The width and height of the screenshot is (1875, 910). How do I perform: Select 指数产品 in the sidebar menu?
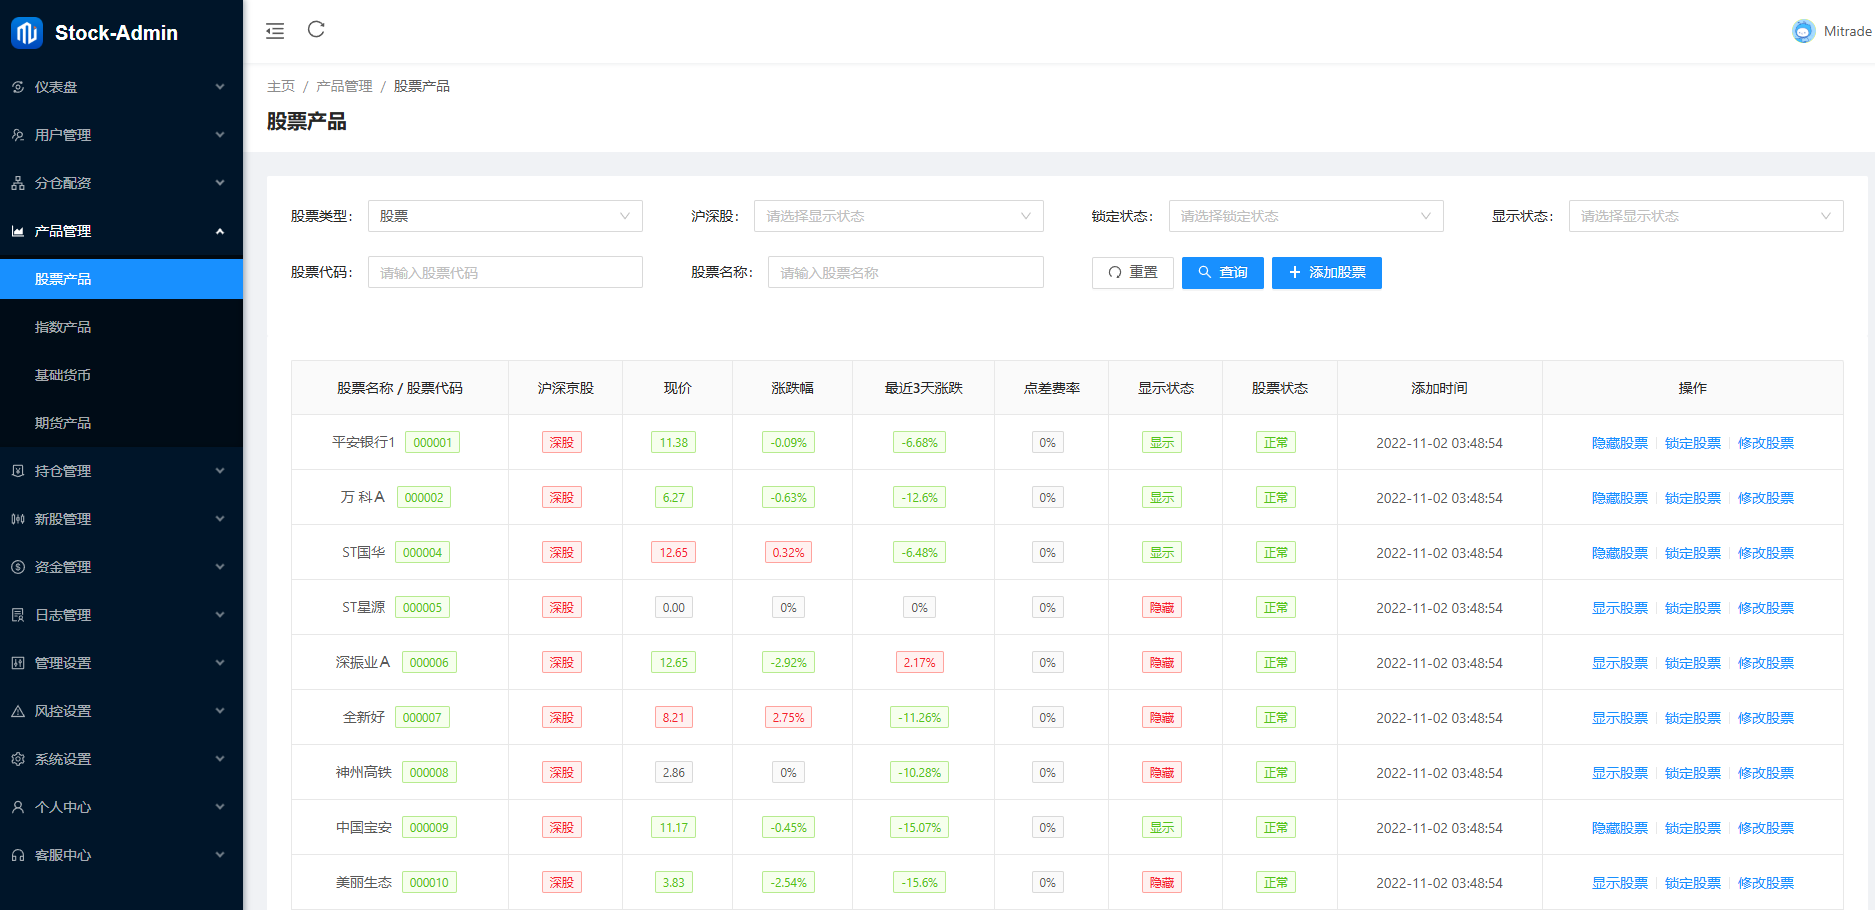coord(62,326)
